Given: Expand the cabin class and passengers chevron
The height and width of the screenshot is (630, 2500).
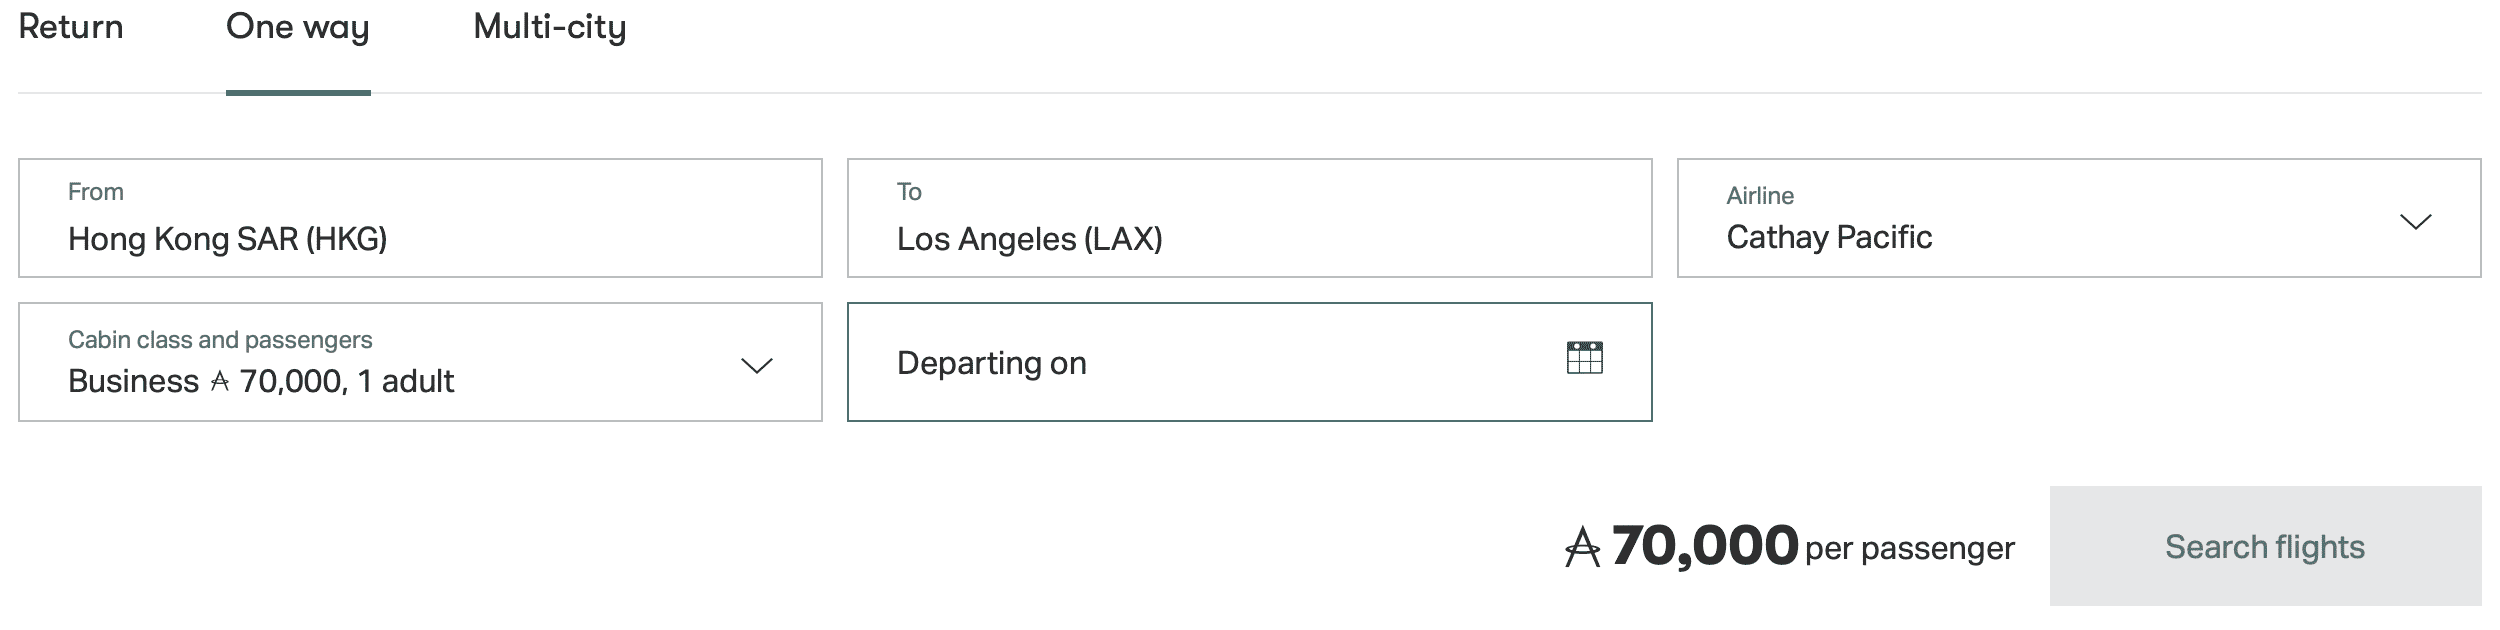Looking at the screenshot, I should pos(756,365).
